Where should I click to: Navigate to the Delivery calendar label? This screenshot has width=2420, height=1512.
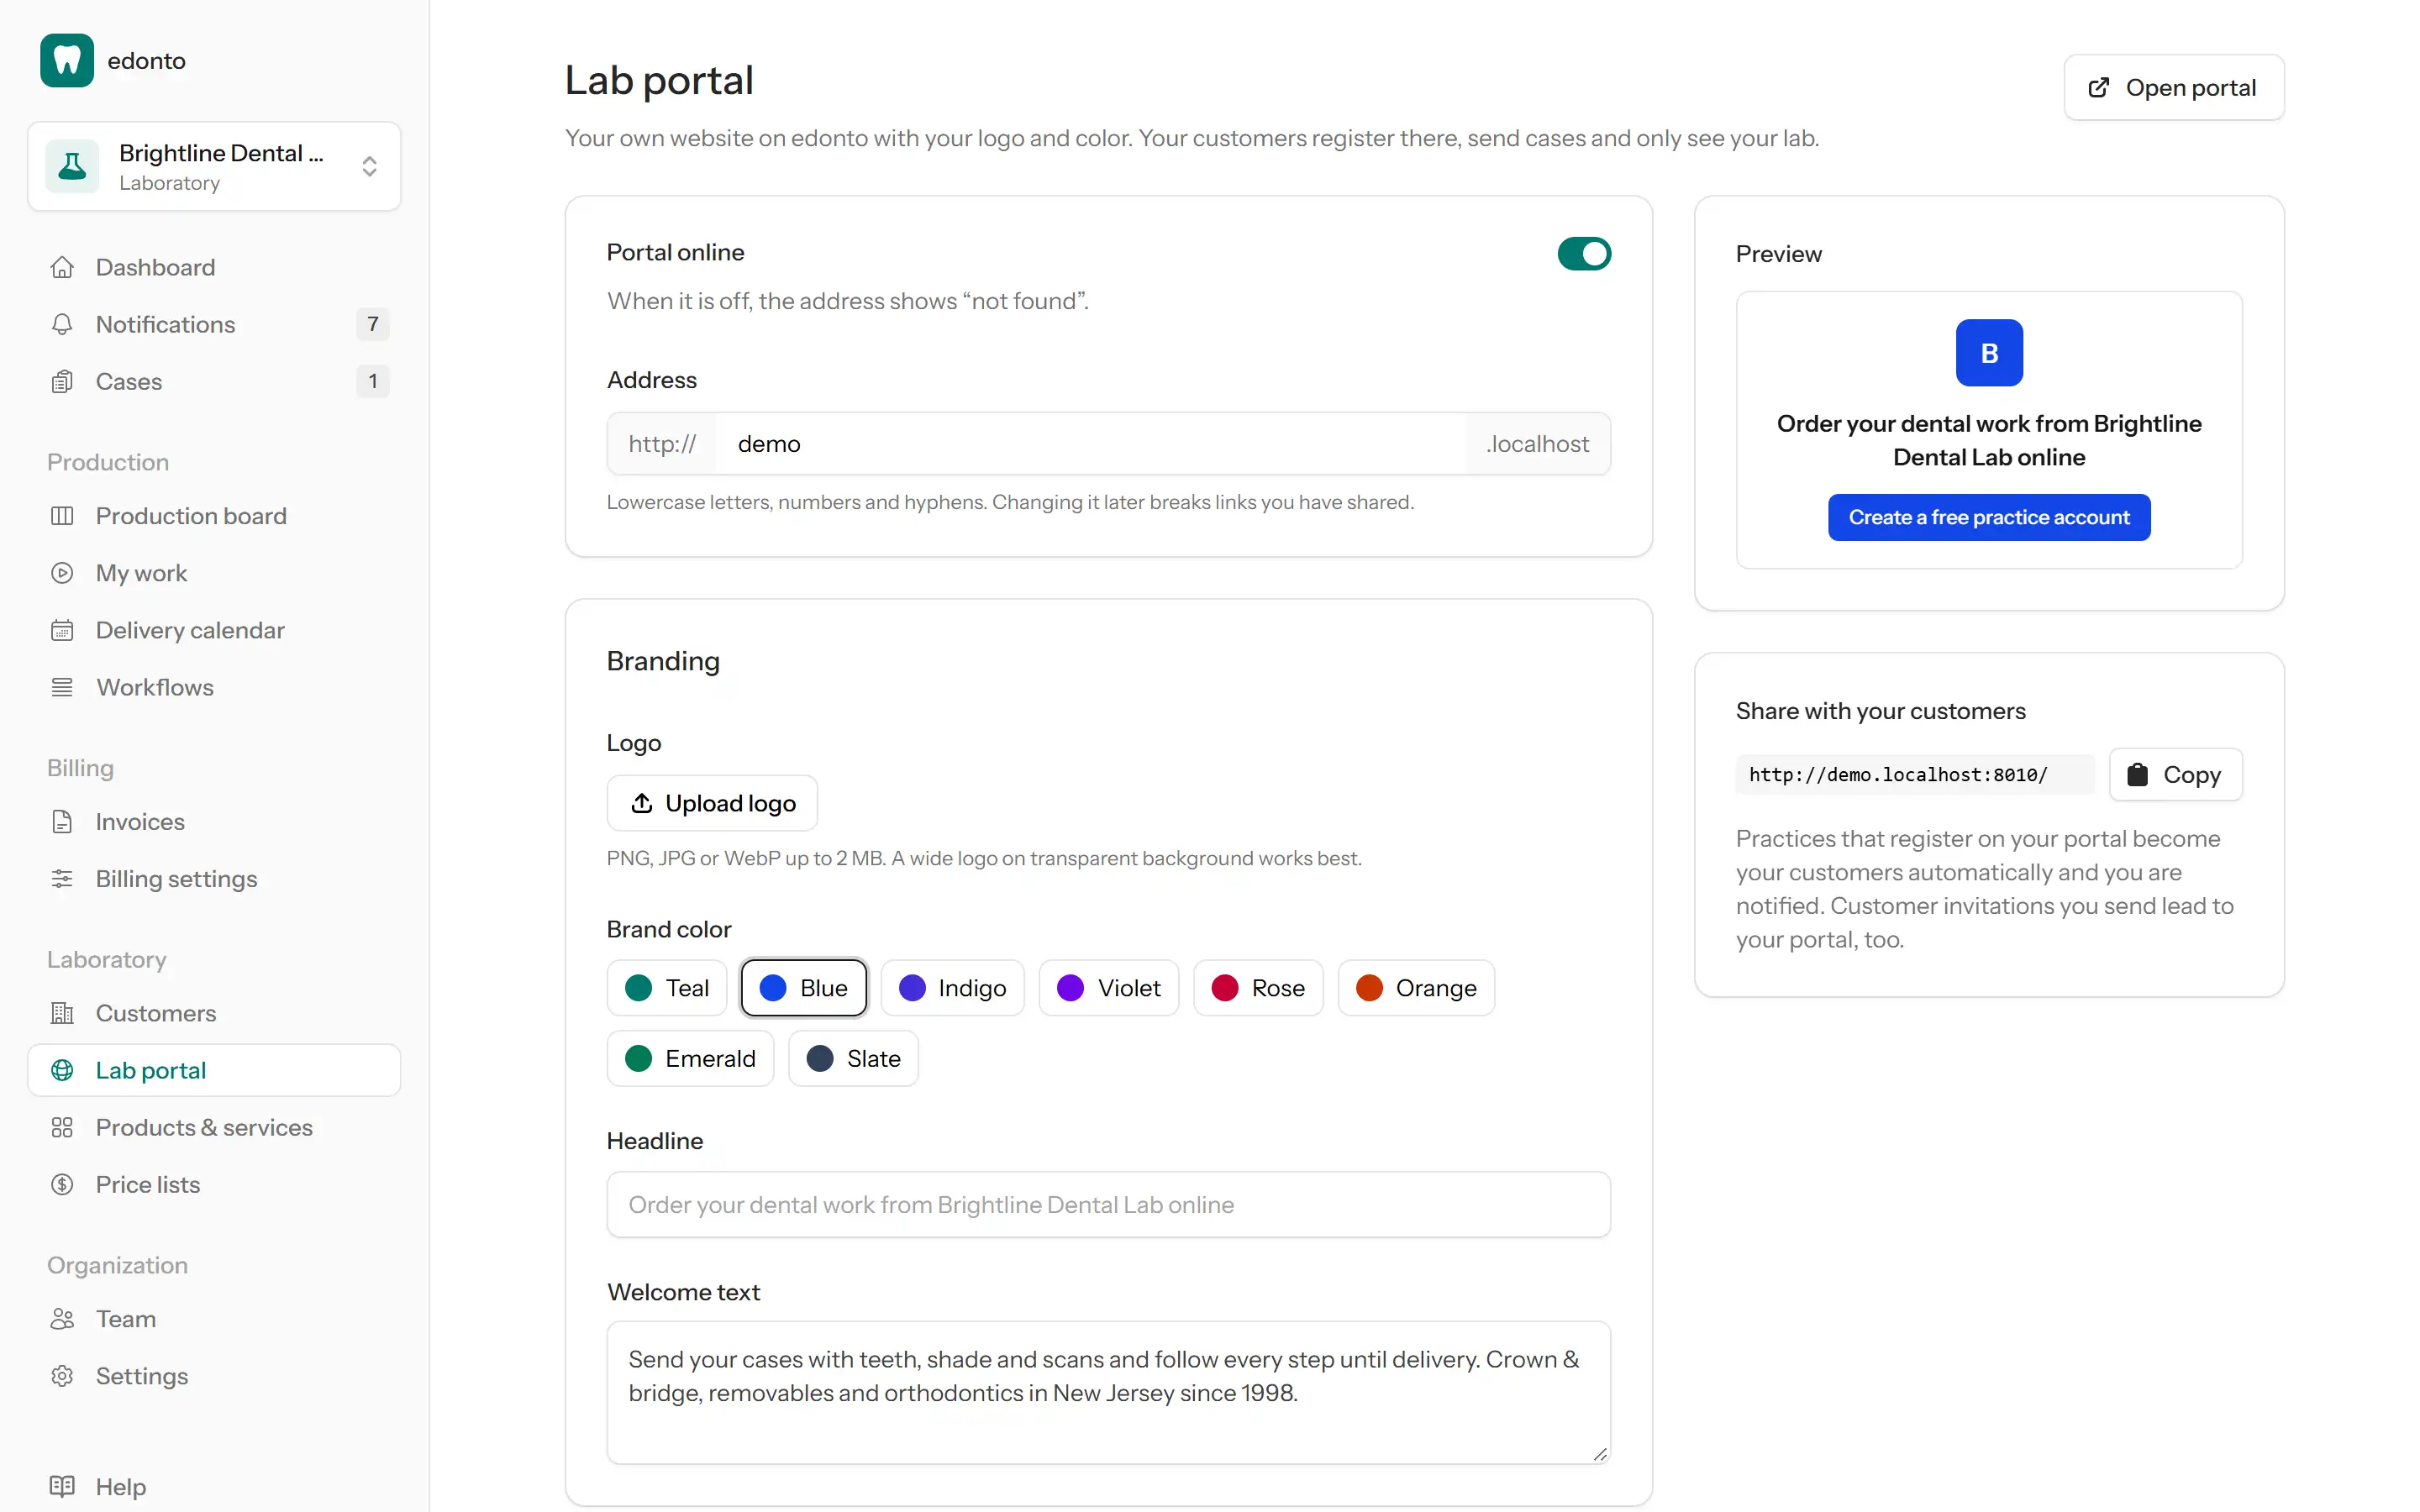pyautogui.click(x=190, y=630)
